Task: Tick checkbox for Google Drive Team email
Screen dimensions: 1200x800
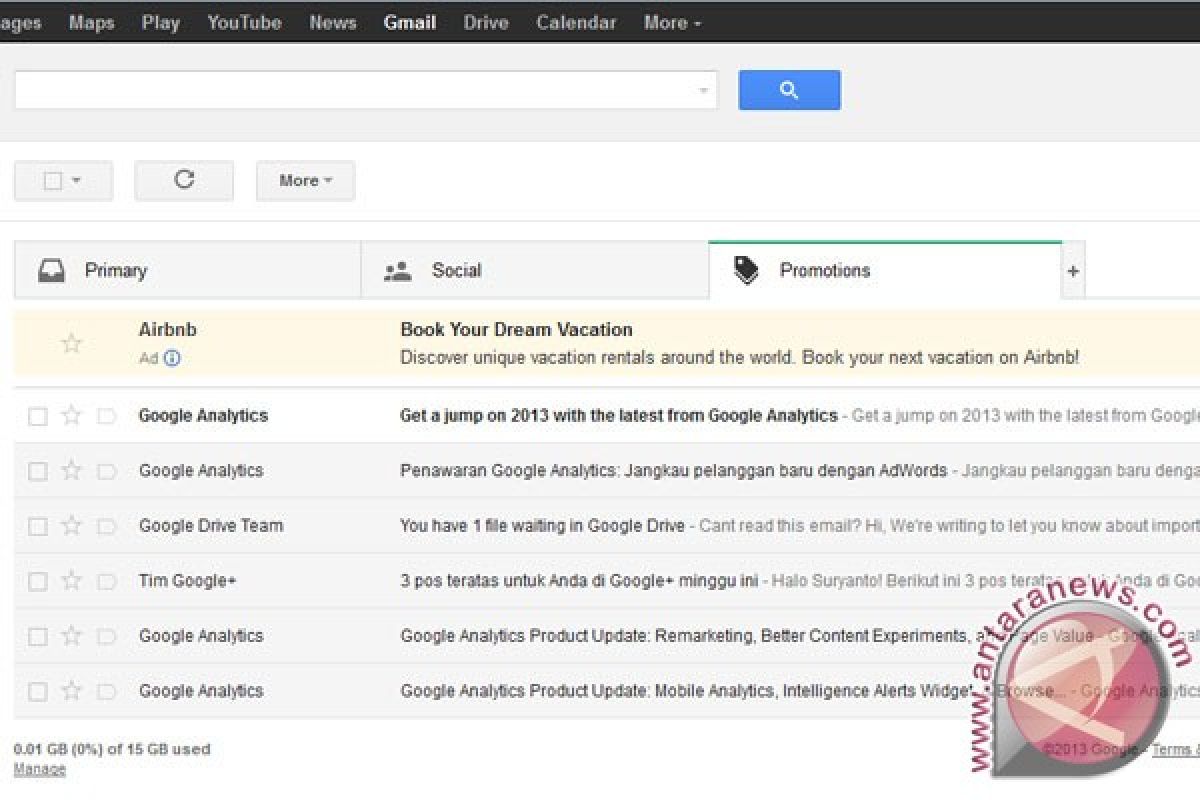Action: 38,526
